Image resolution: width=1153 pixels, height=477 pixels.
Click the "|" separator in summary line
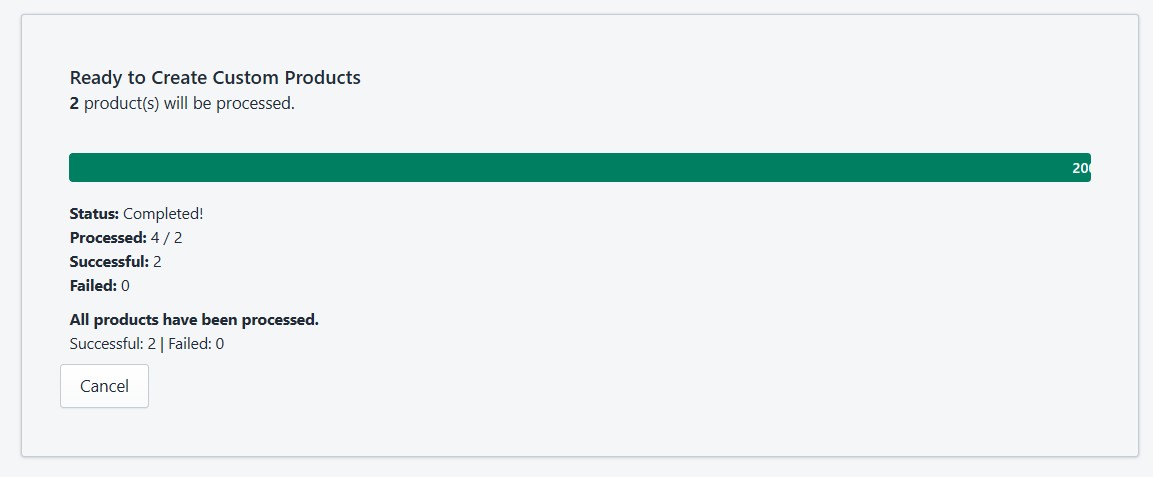(x=162, y=344)
